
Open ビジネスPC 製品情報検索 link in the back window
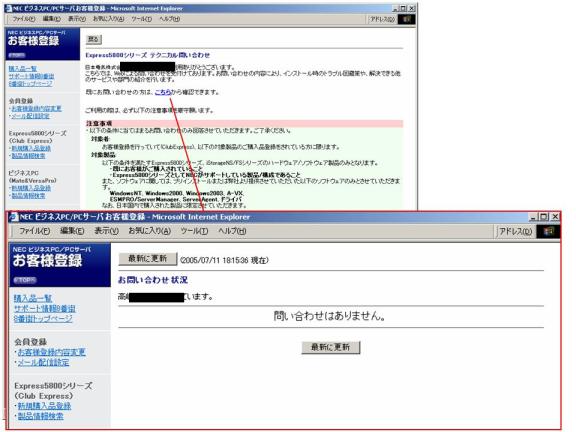[x=28, y=195]
